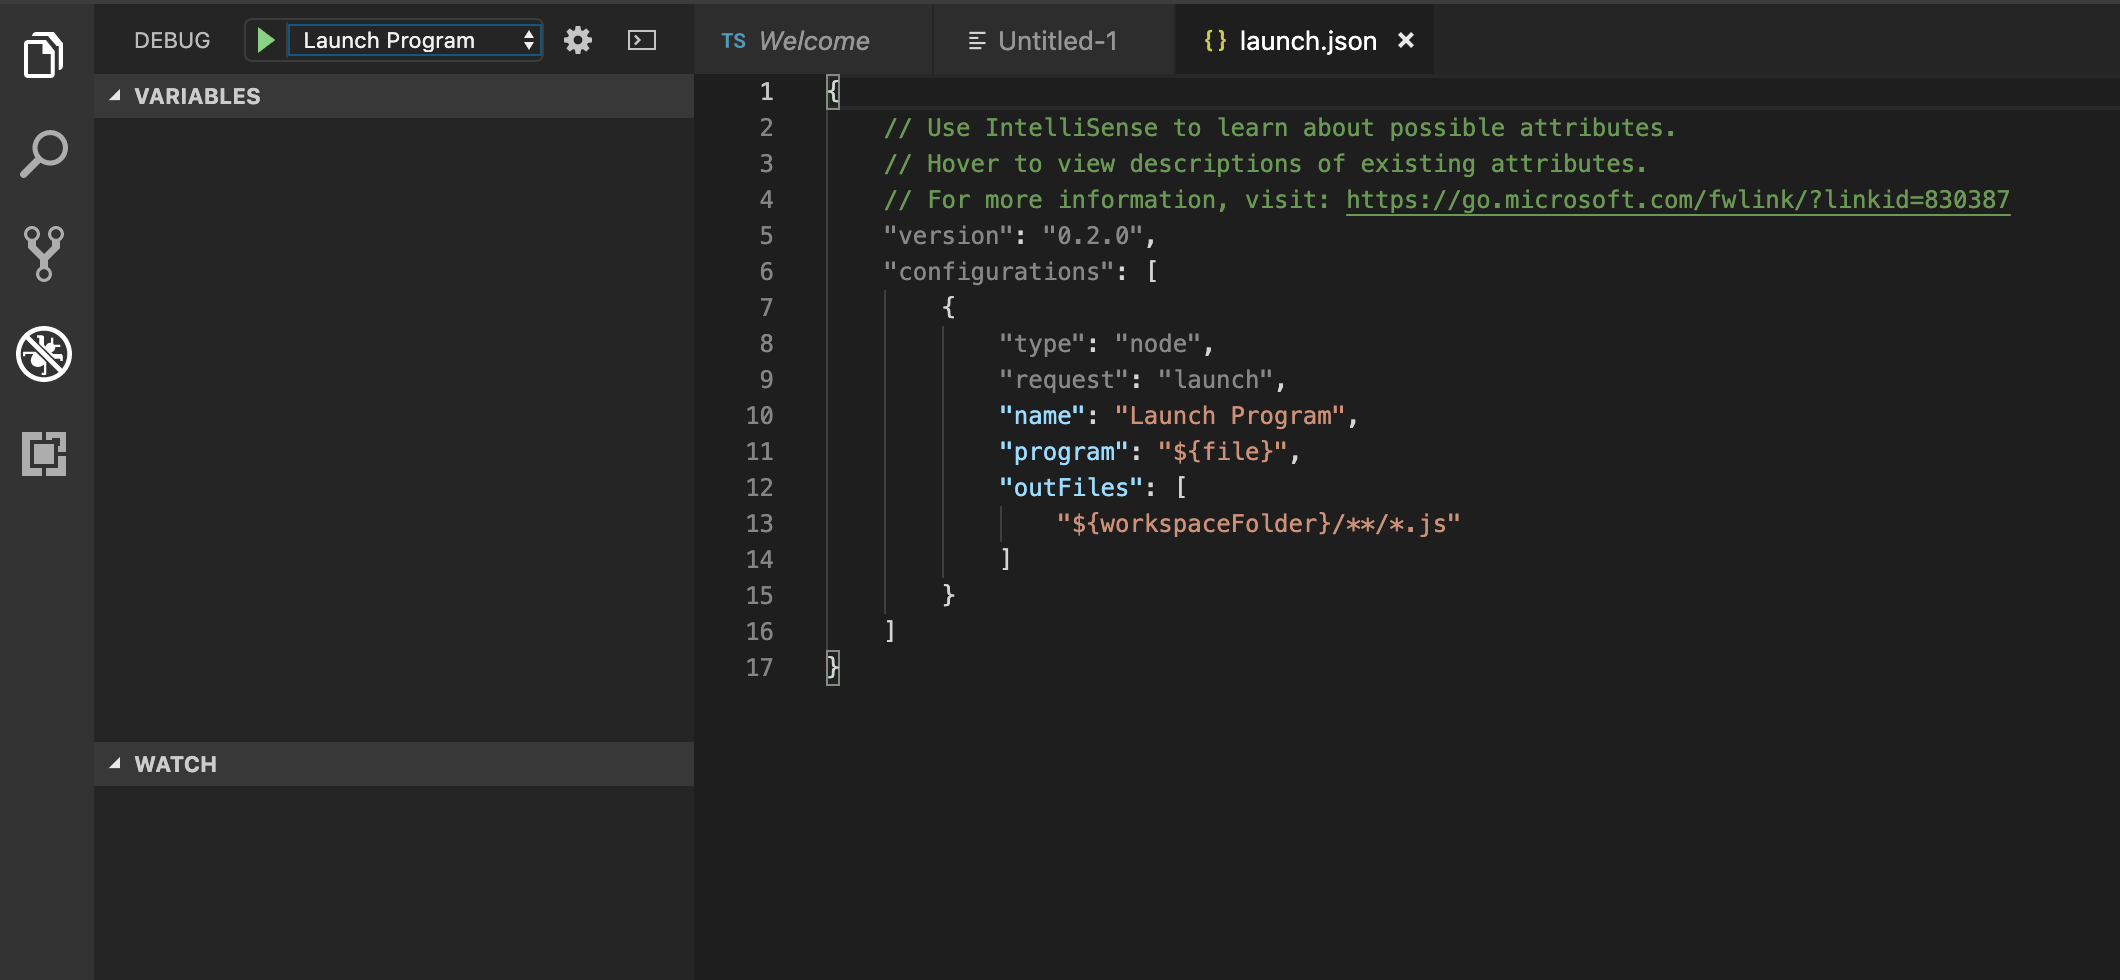
Task: Click the "name" key on line 10
Action: pyautogui.click(x=1042, y=416)
